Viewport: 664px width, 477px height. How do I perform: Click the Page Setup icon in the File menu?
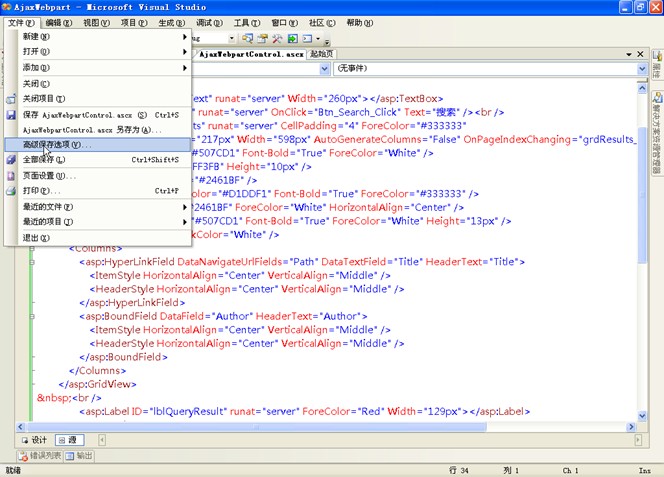point(11,176)
